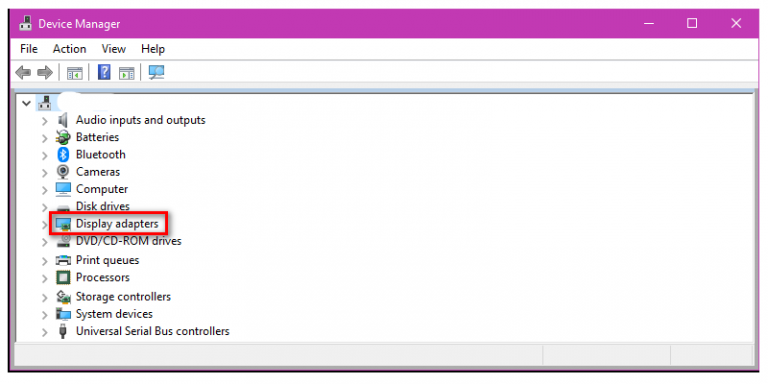Click the Cameras webcam icon

point(63,172)
